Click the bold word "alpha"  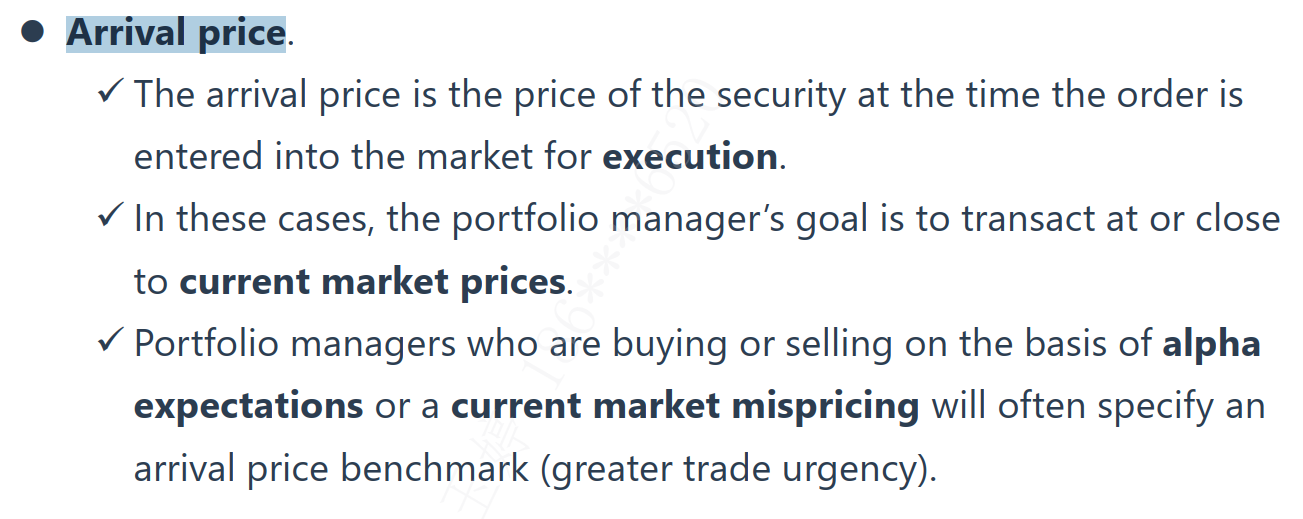click(1211, 344)
